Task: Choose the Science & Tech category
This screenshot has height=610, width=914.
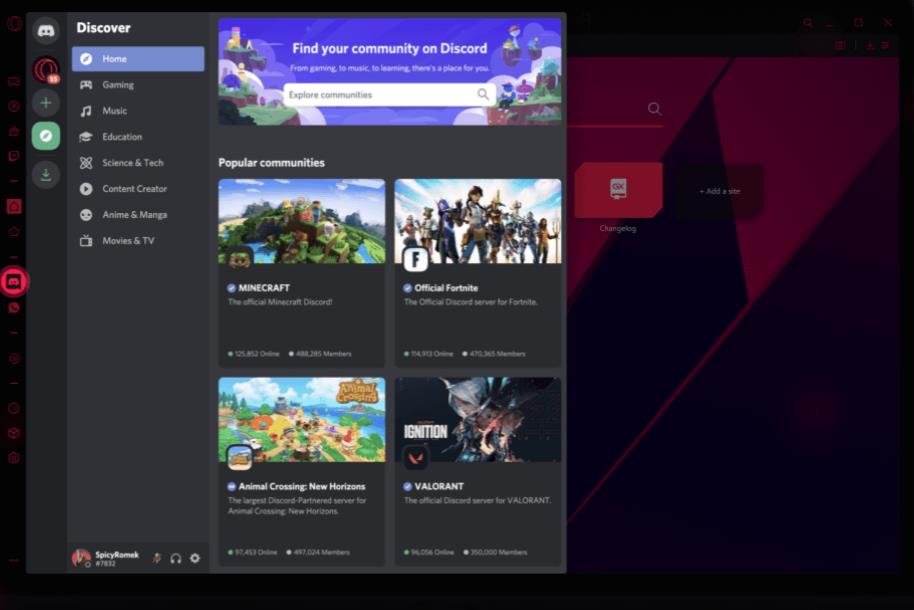Action: point(138,163)
